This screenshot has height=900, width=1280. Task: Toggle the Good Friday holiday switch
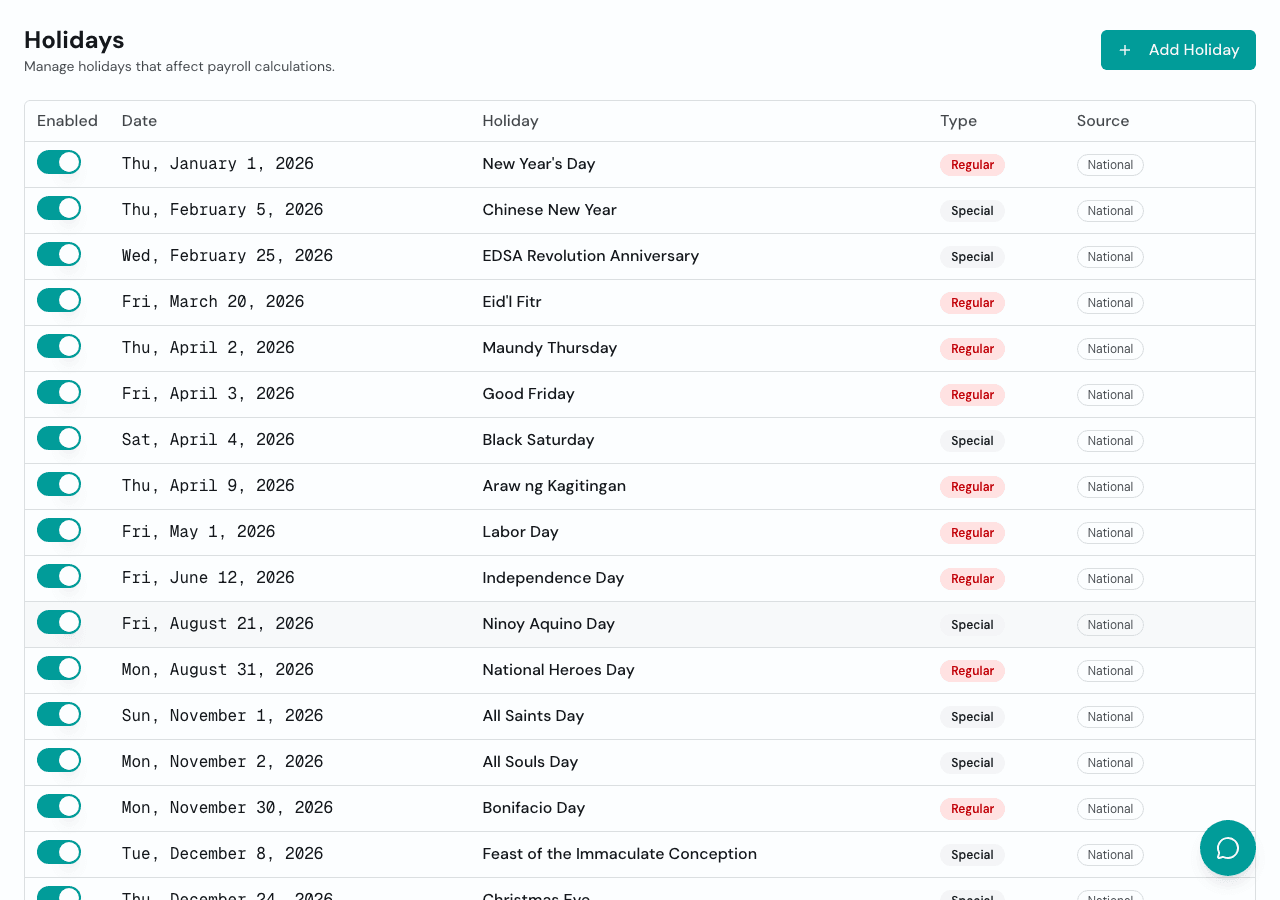(59, 393)
